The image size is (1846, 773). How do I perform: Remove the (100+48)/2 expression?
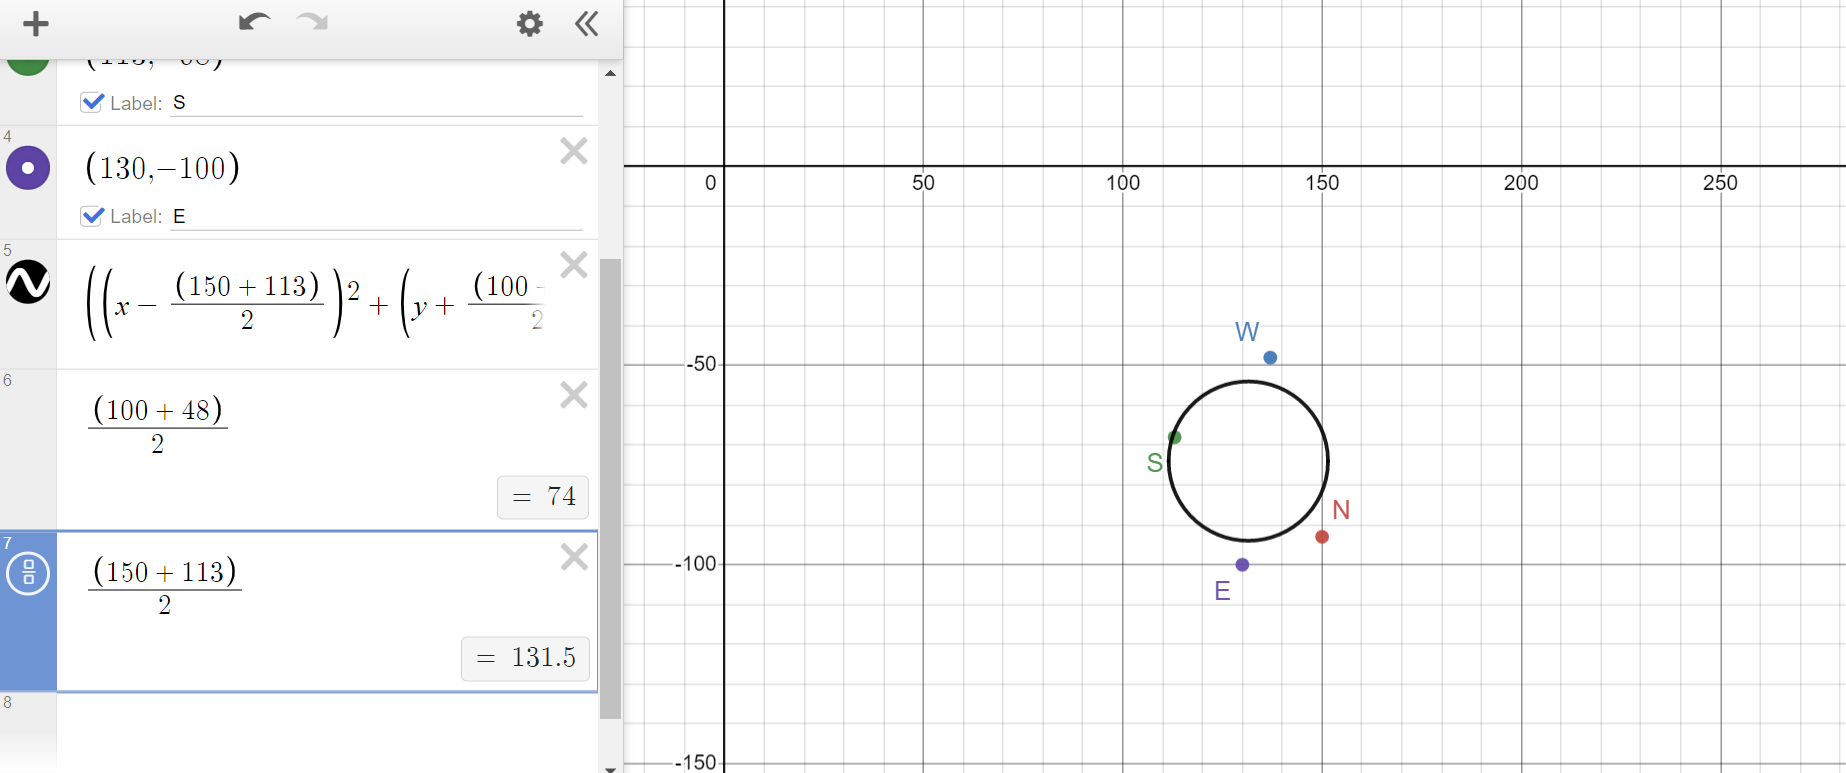(573, 395)
